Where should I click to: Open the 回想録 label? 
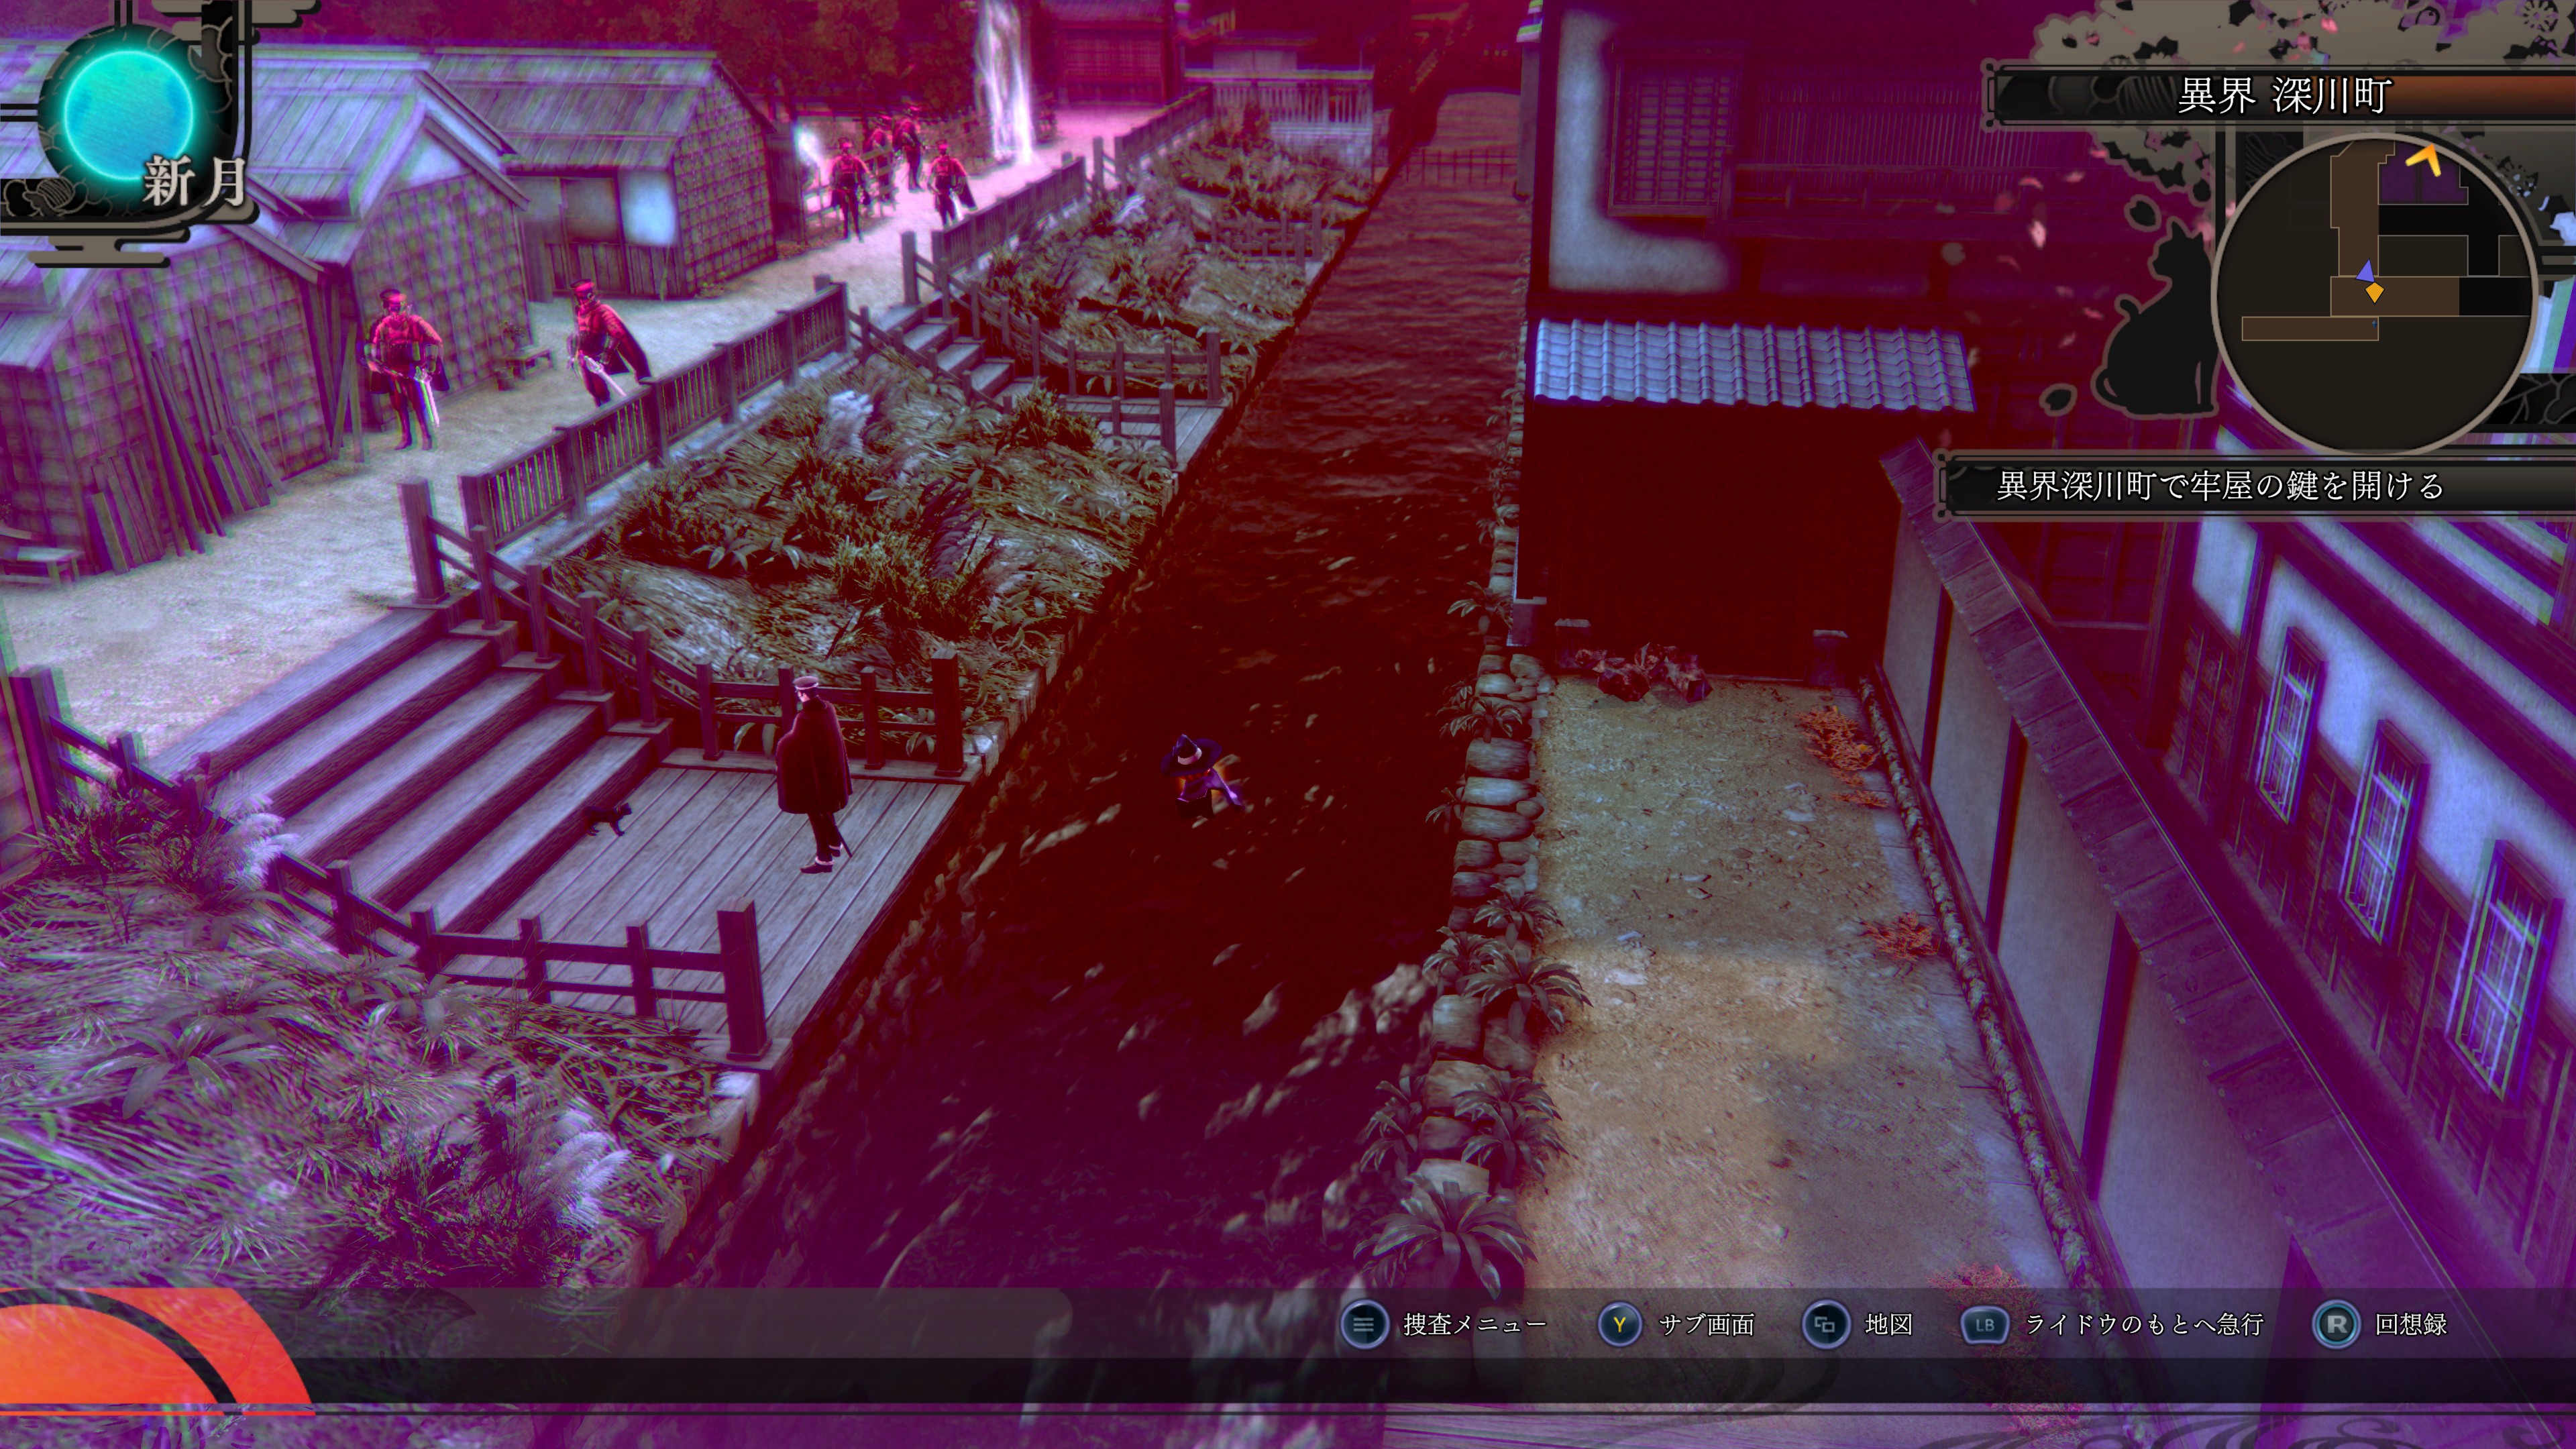(2411, 1325)
